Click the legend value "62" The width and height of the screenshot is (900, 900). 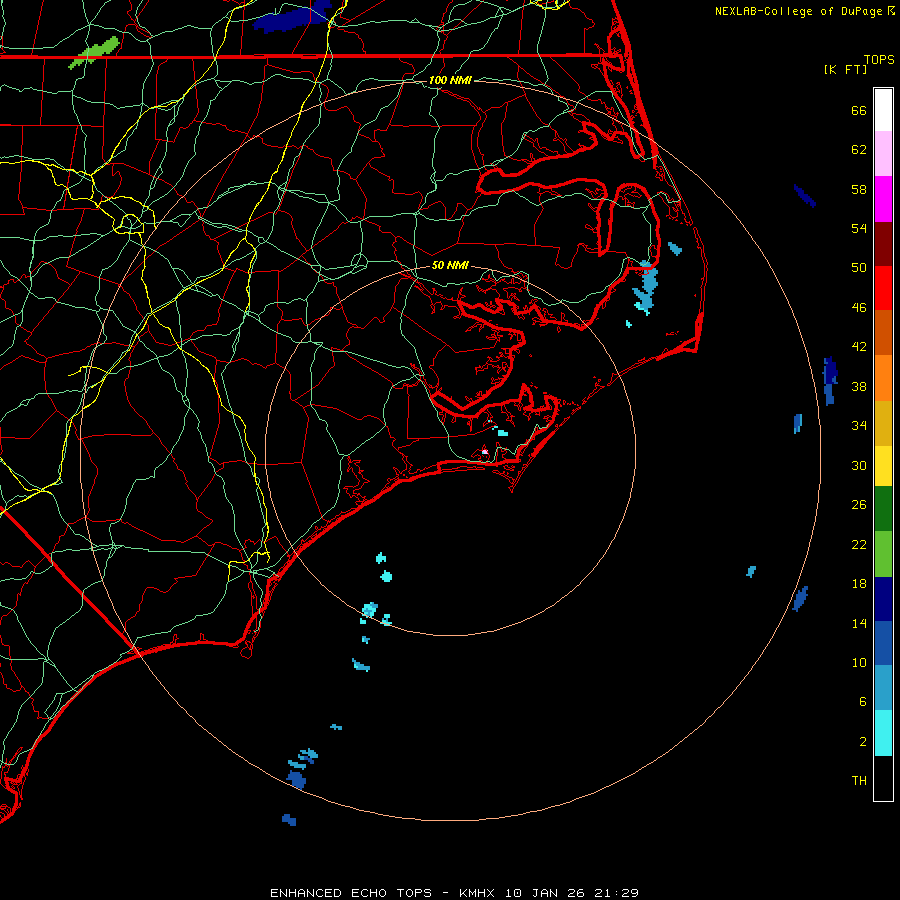(x=859, y=150)
